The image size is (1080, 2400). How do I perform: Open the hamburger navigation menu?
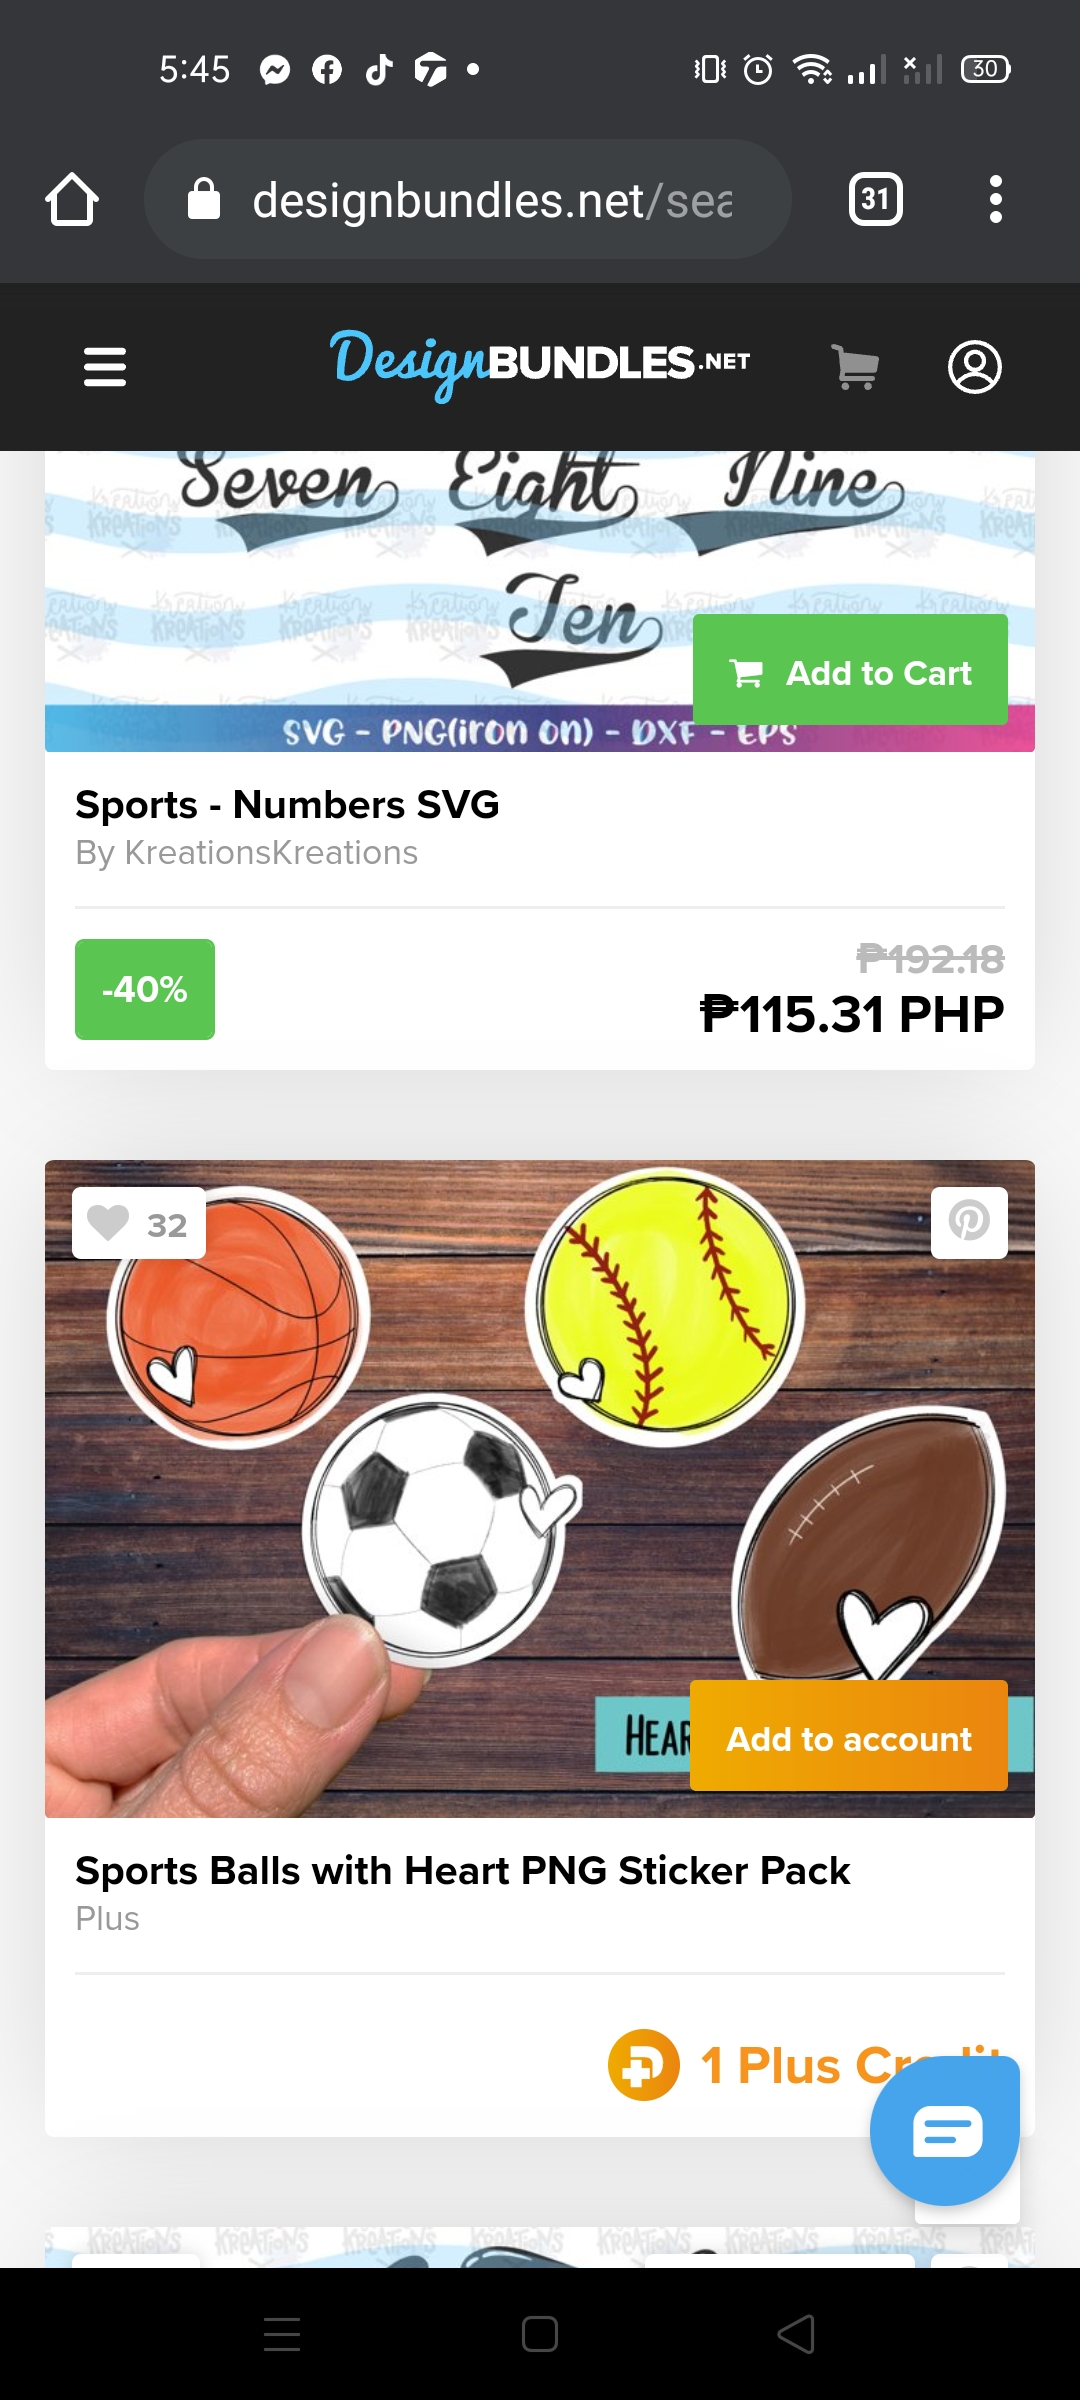click(105, 366)
